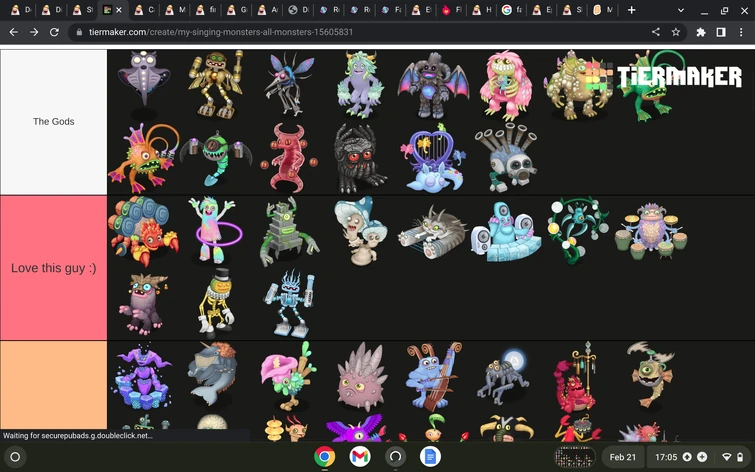Viewport: 755px width, 472px height.
Task: Open a new tab with plus button
Action: 631,10
